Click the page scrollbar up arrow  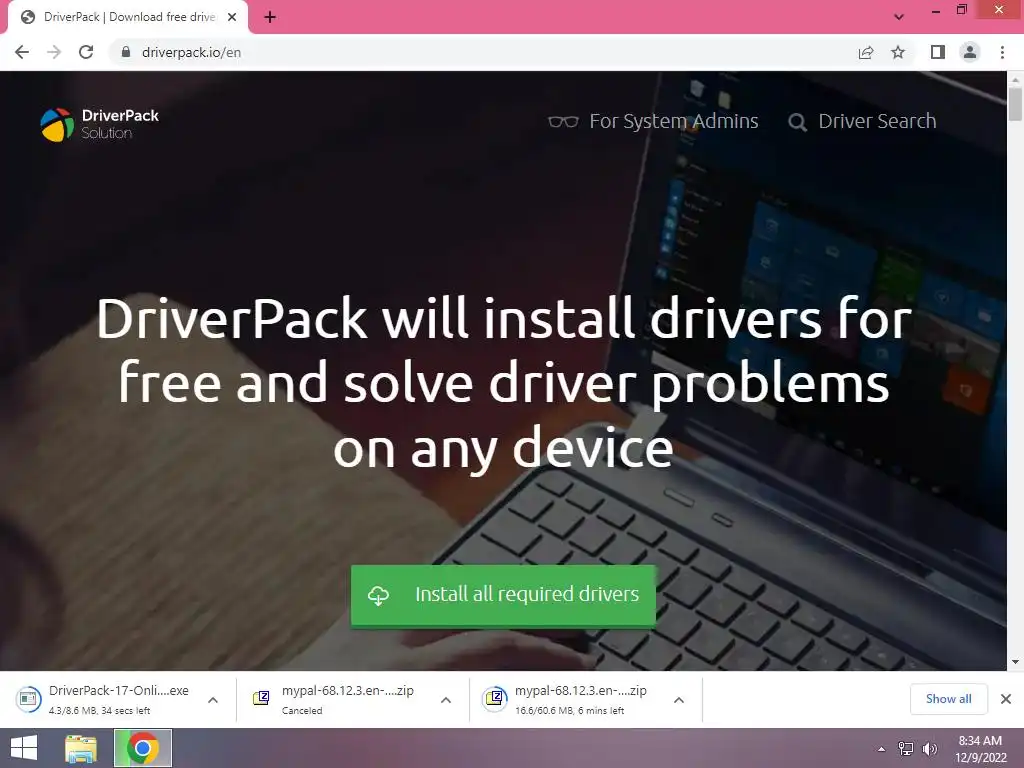[x=1016, y=79]
